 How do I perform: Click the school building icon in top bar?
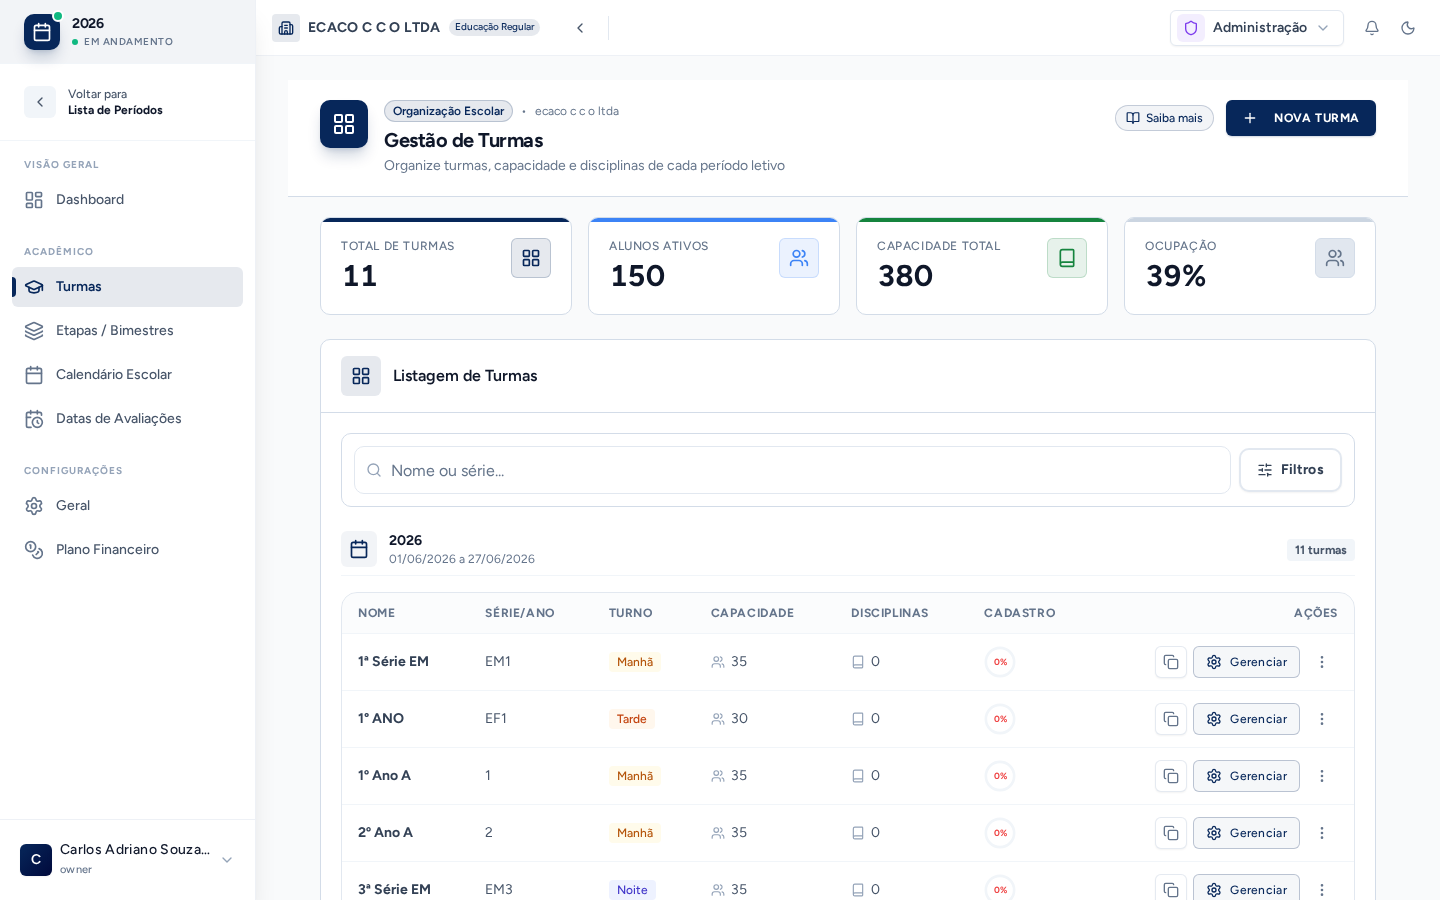[286, 28]
